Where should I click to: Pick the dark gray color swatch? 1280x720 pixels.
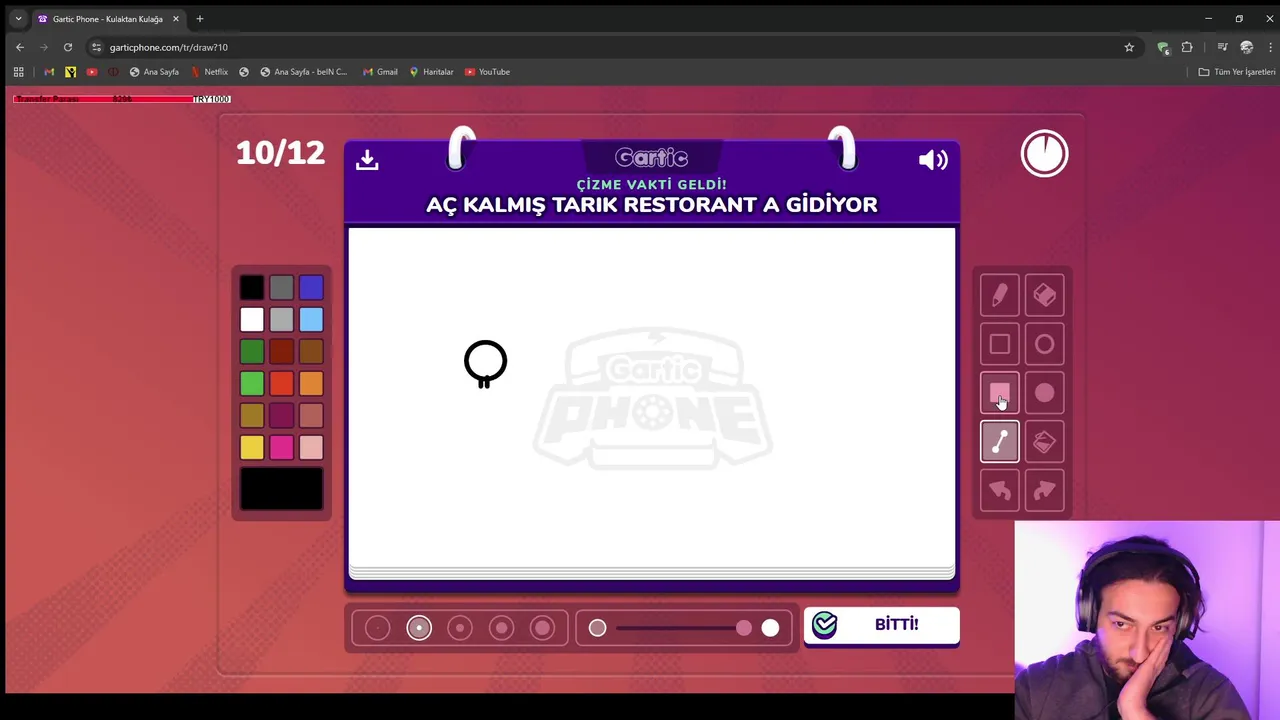point(281,288)
